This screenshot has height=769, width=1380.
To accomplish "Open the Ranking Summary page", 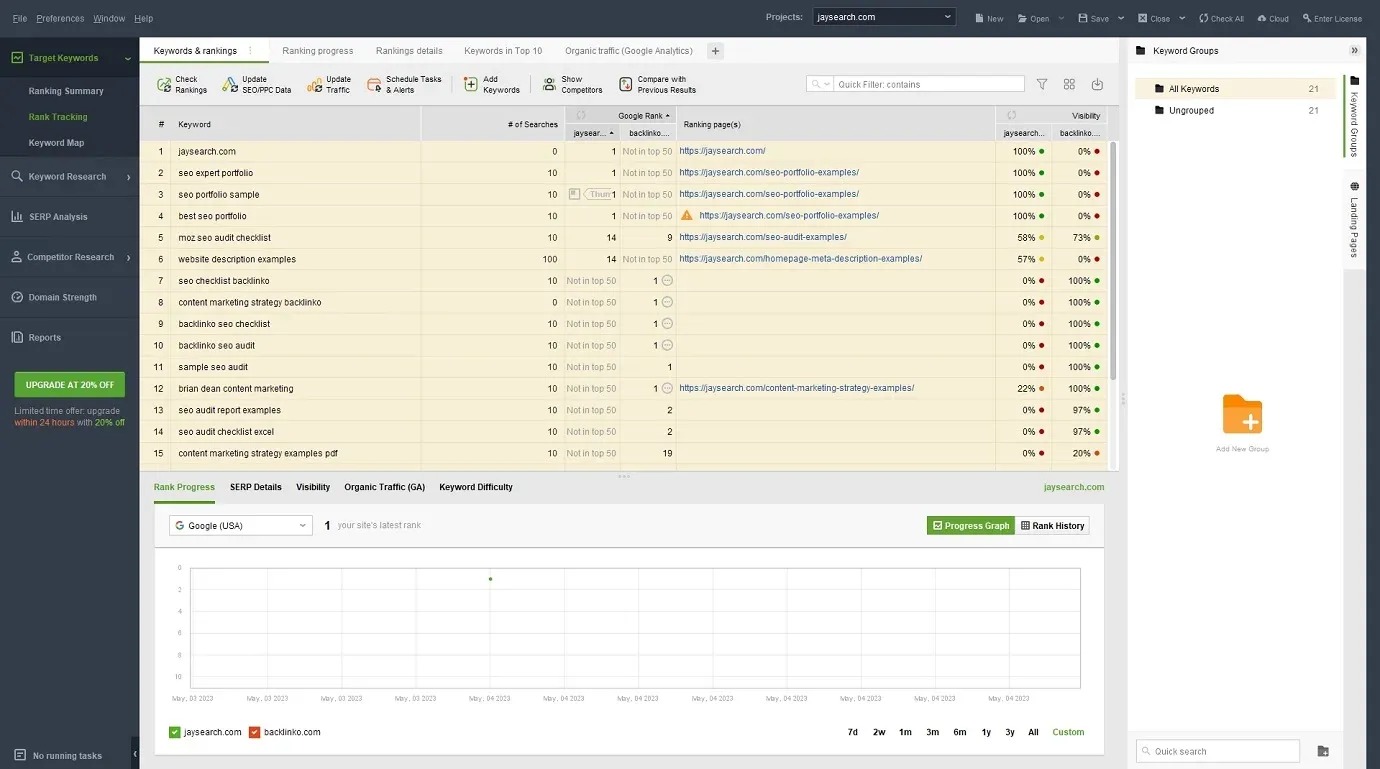I will pos(66,91).
